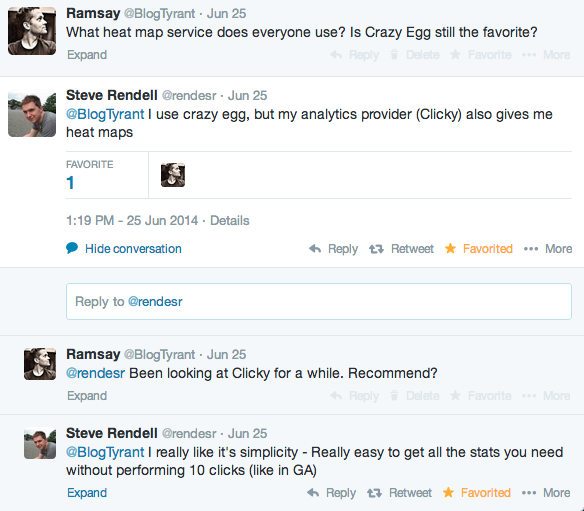The image size is (584, 511).
Task: Click the Hide conversation link
Action: (133, 248)
